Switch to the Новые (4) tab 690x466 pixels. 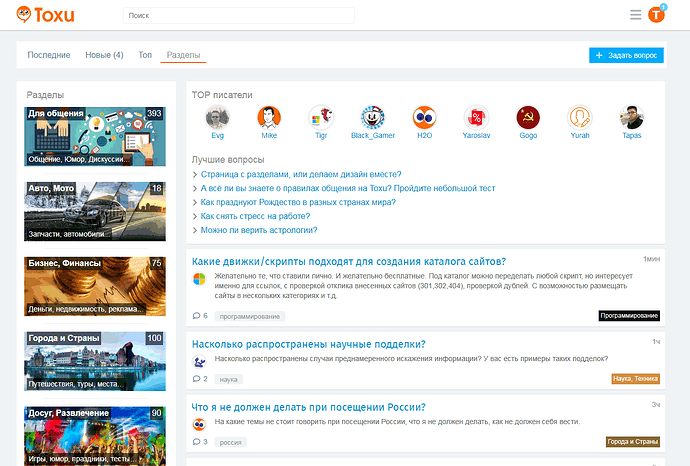pos(104,55)
